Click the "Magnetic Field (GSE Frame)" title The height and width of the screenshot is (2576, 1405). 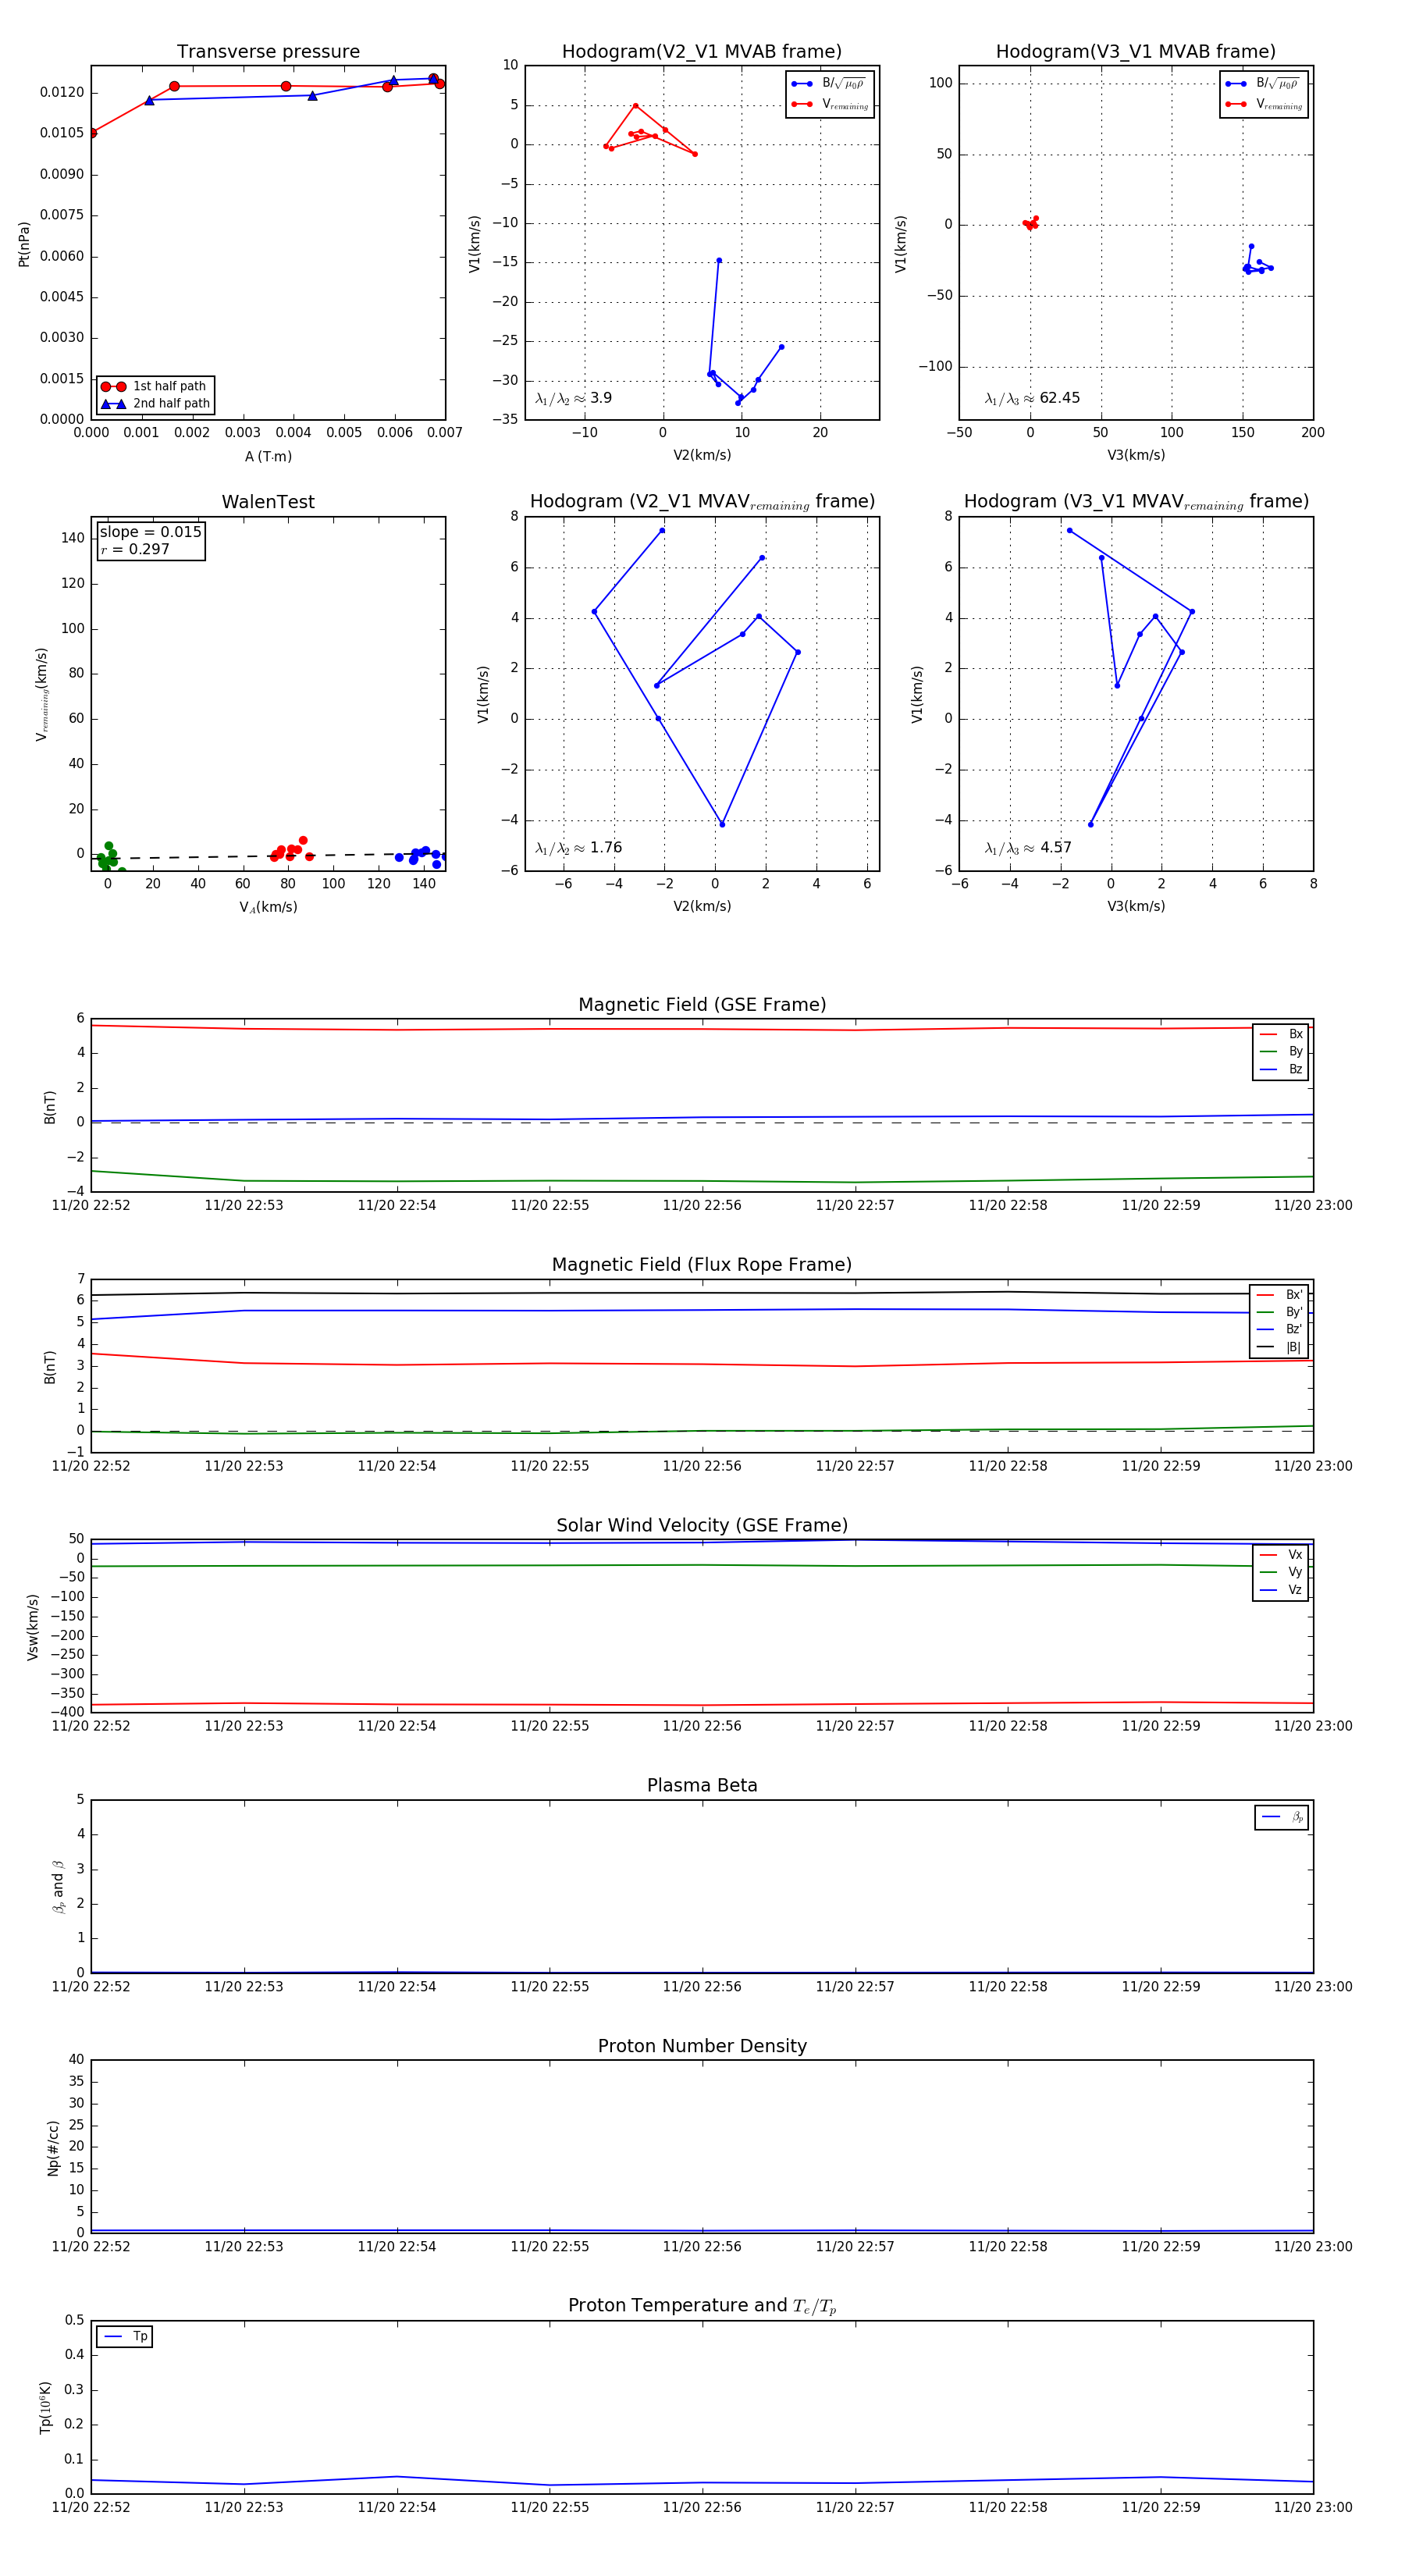pyautogui.click(x=702, y=1005)
